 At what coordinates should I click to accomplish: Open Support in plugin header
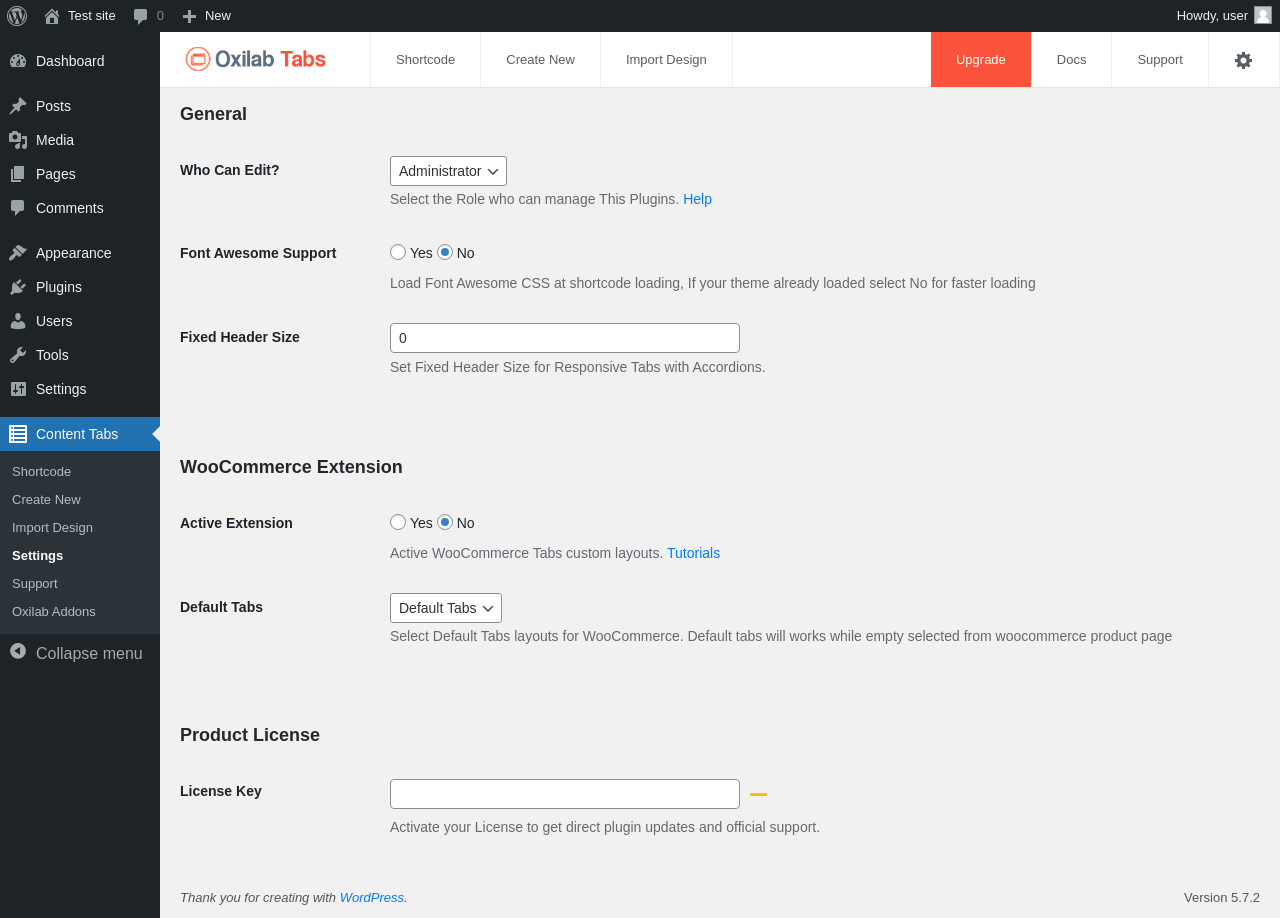(1160, 60)
